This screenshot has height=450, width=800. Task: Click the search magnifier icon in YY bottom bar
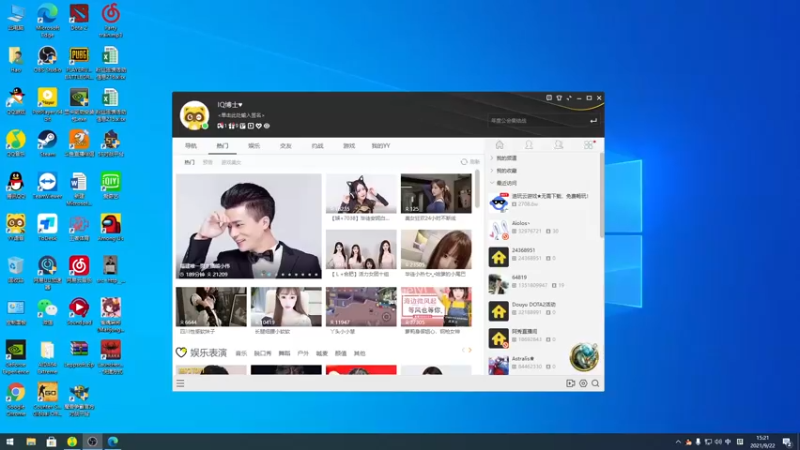point(595,383)
